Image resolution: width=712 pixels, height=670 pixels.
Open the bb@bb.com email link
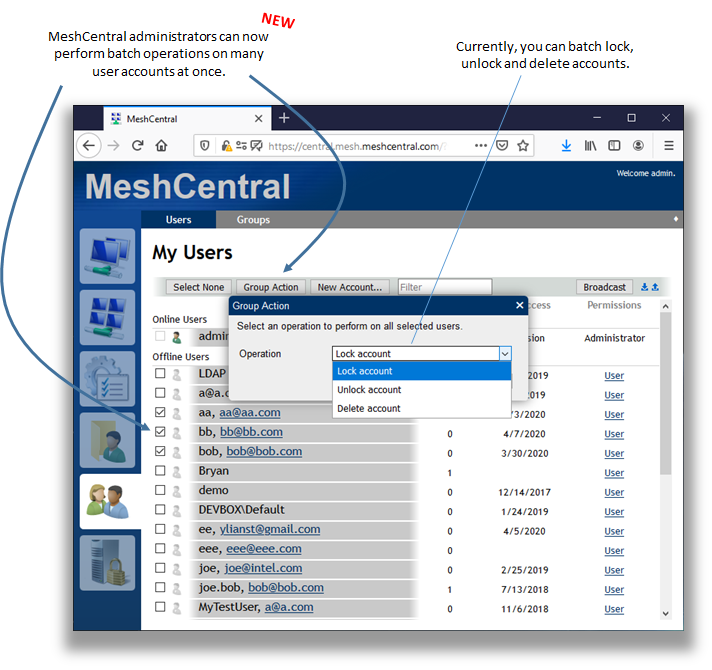(x=251, y=432)
